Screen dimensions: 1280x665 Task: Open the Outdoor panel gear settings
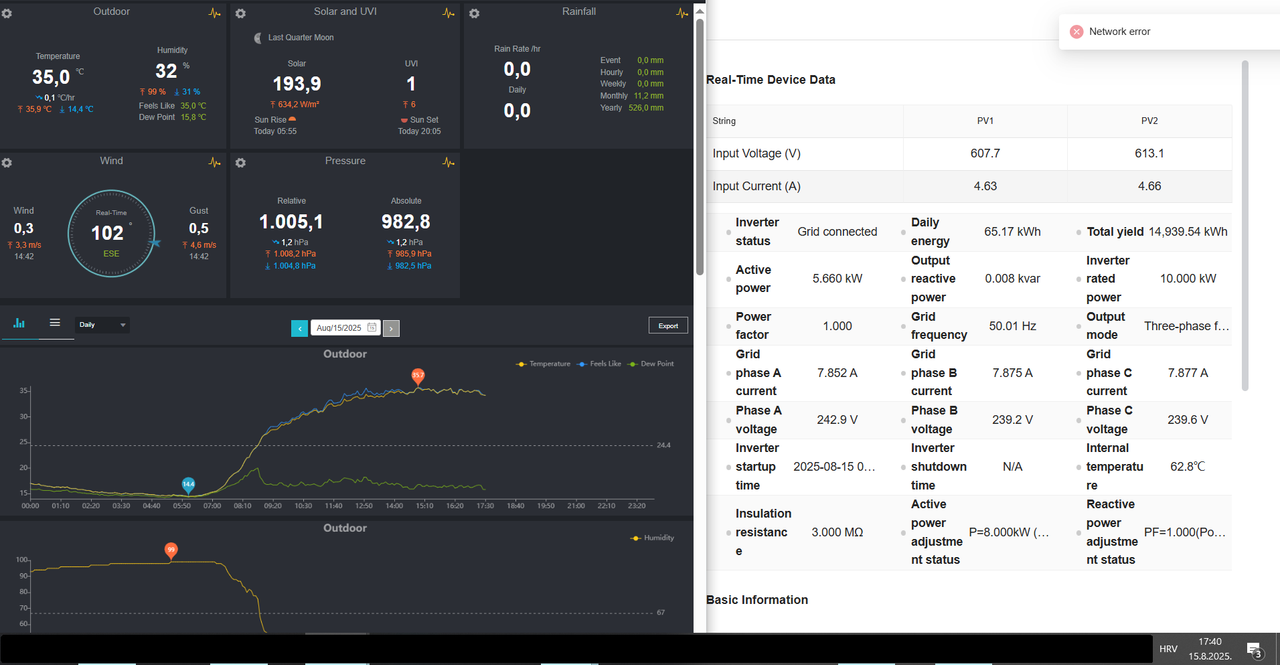(x=7, y=13)
